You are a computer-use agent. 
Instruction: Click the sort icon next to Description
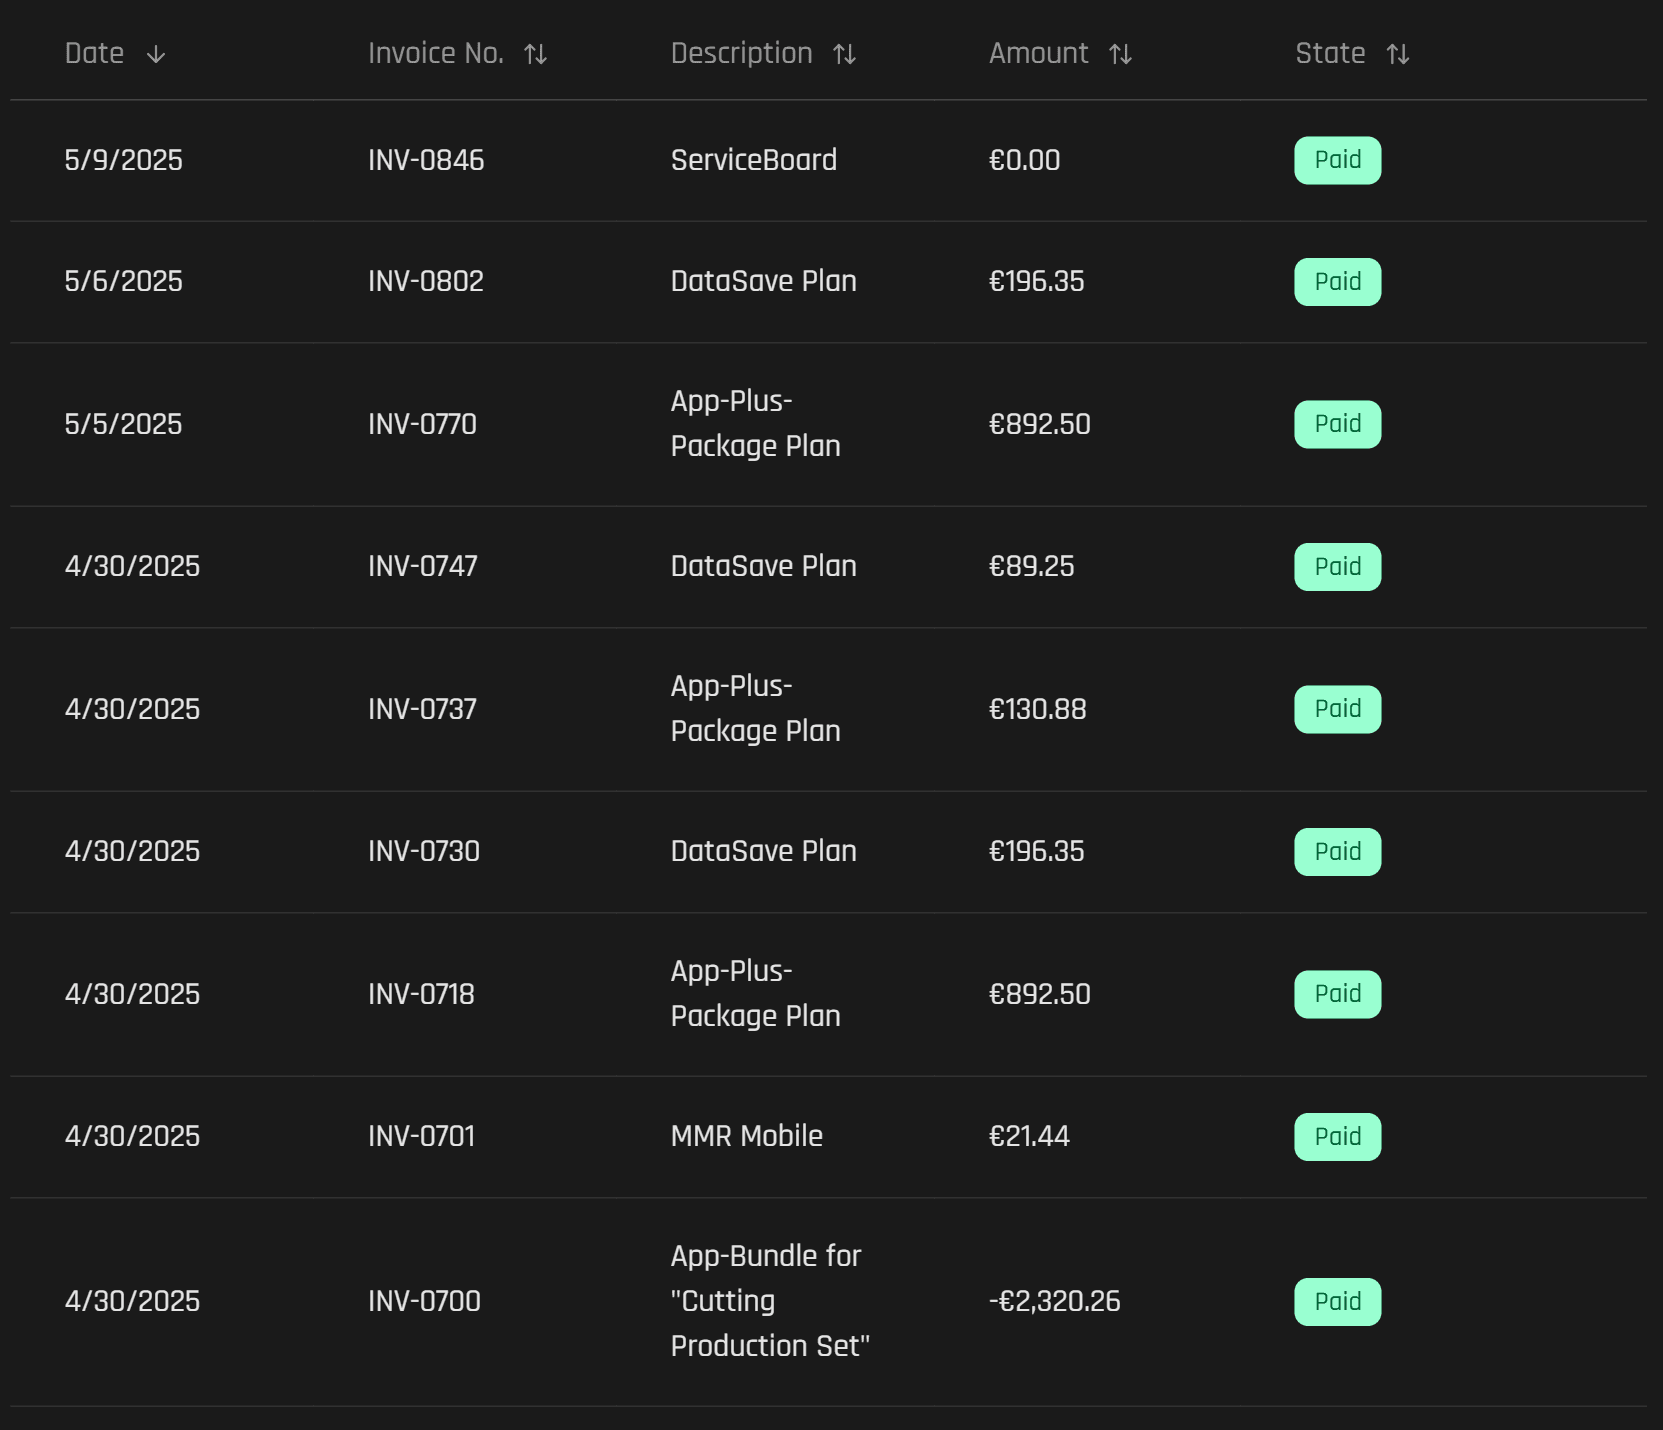click(845, 55)
